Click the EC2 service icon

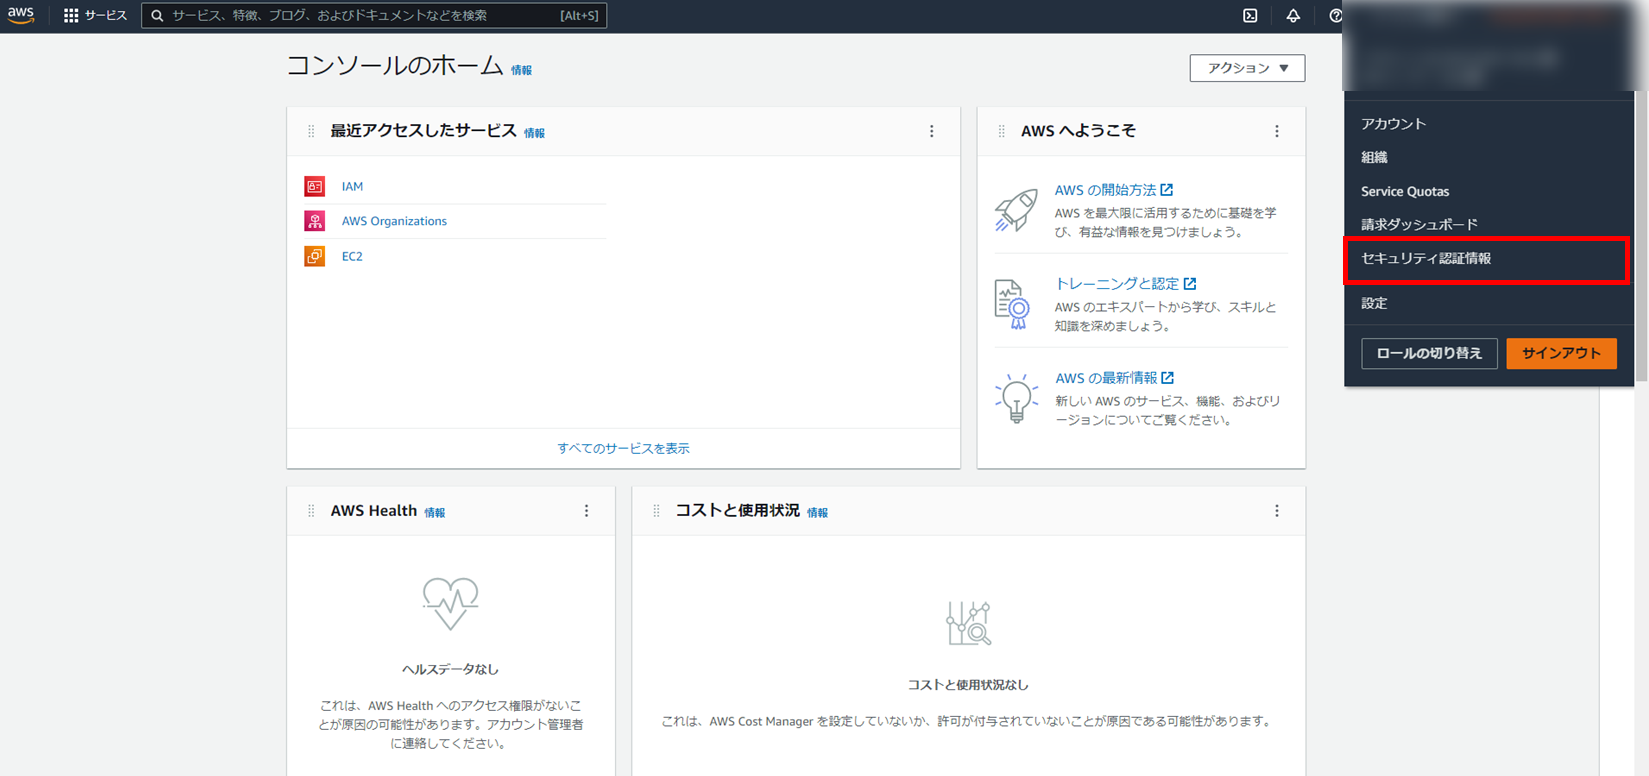315,256
